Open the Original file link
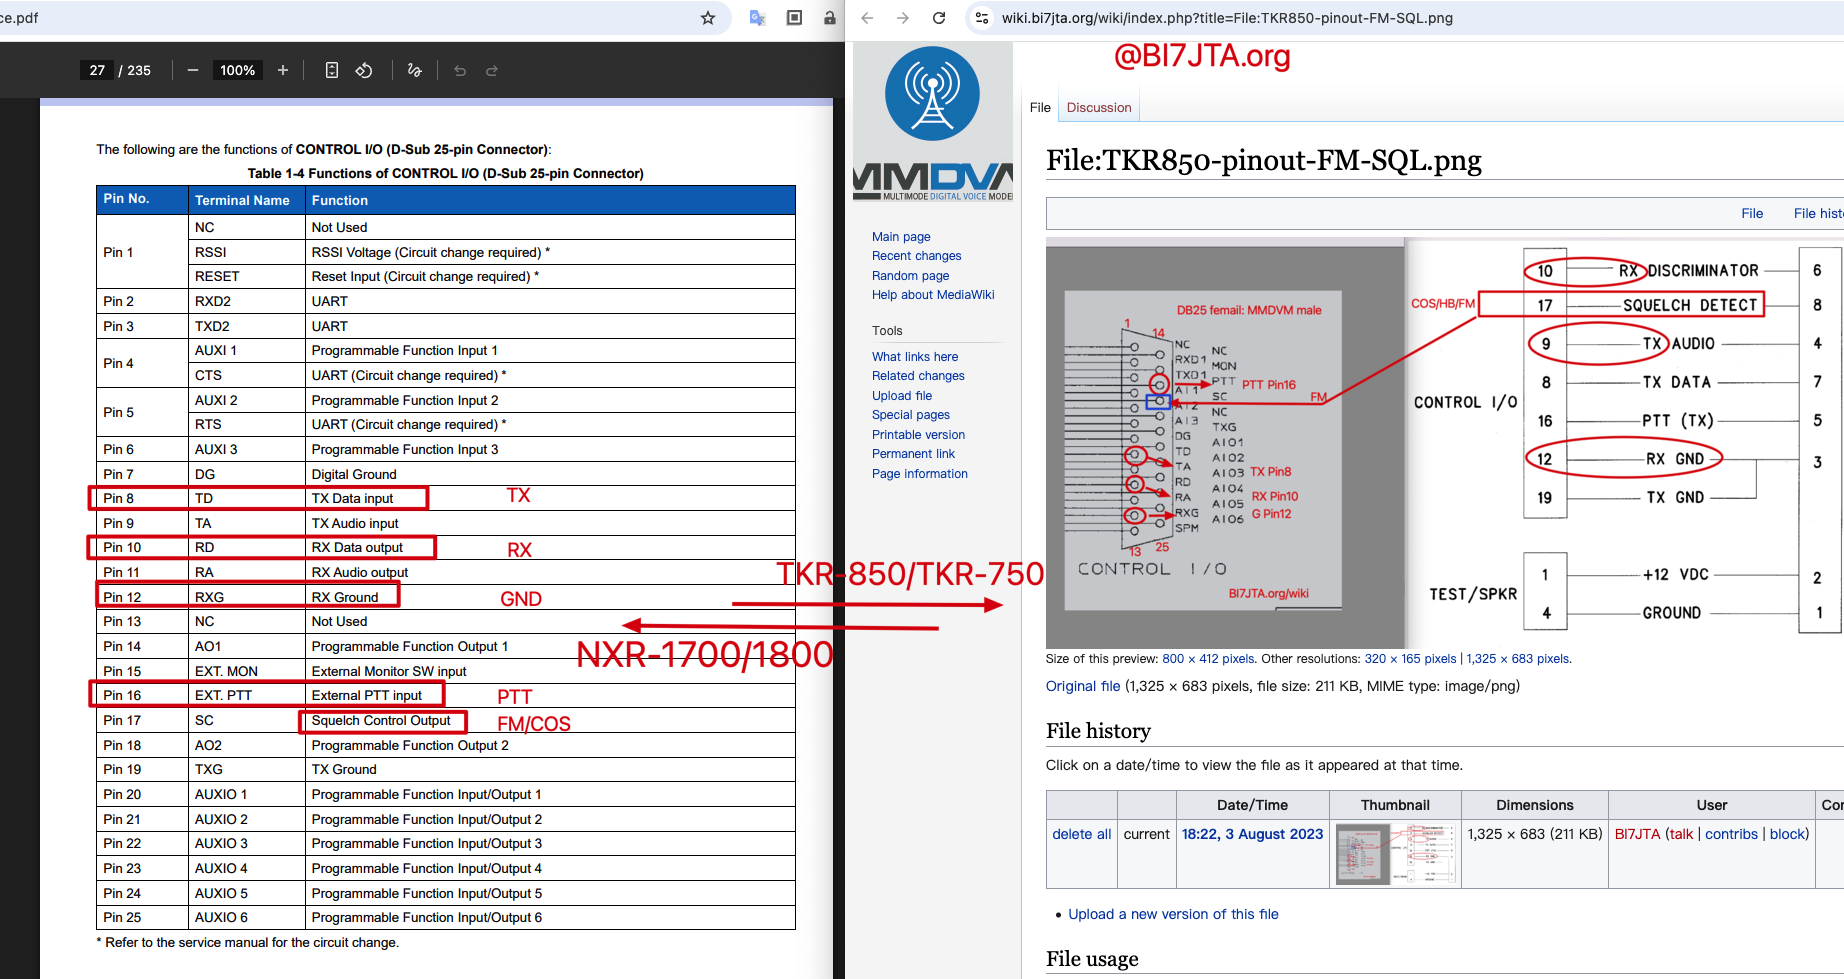This screenshot has height=979, width=1844. 1083,686
